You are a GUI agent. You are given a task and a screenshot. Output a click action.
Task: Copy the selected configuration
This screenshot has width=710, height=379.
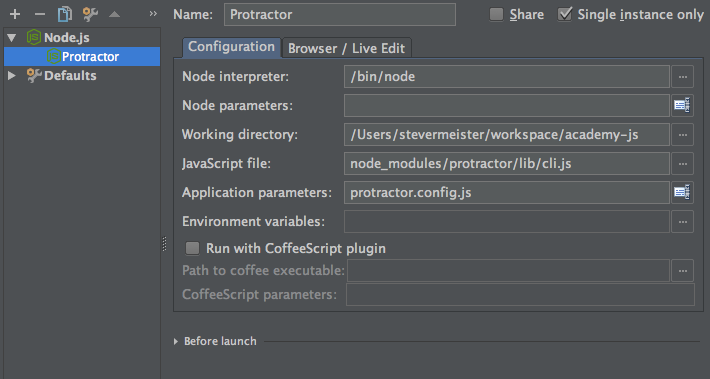(x=65, y=14)
